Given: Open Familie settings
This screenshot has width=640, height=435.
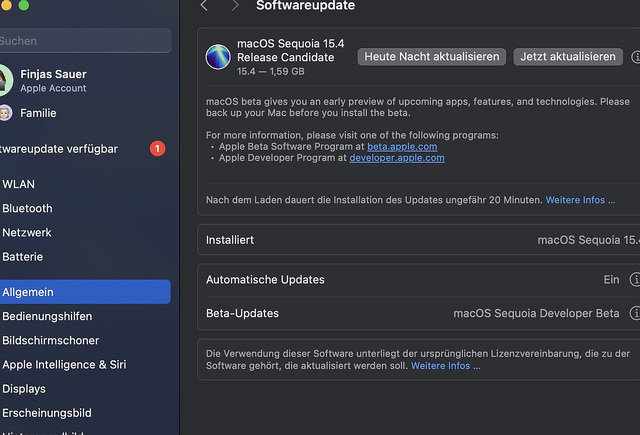Looking at the screenshot, I should click(38, 113).
